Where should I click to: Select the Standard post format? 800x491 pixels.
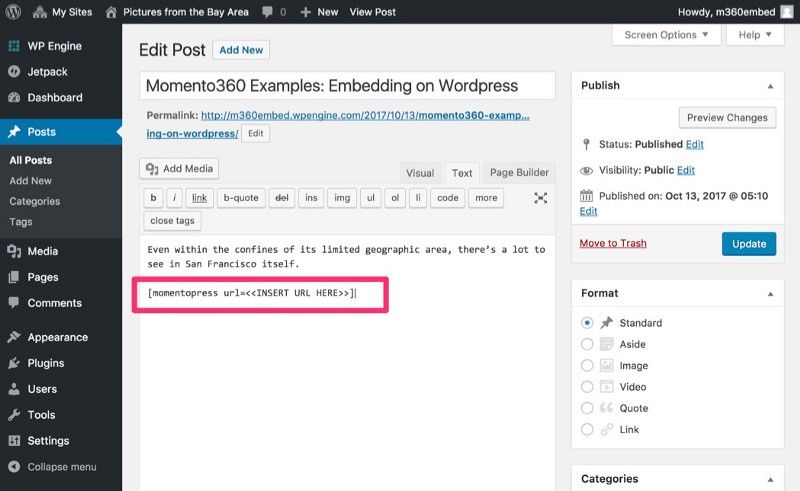pos(587,323)
